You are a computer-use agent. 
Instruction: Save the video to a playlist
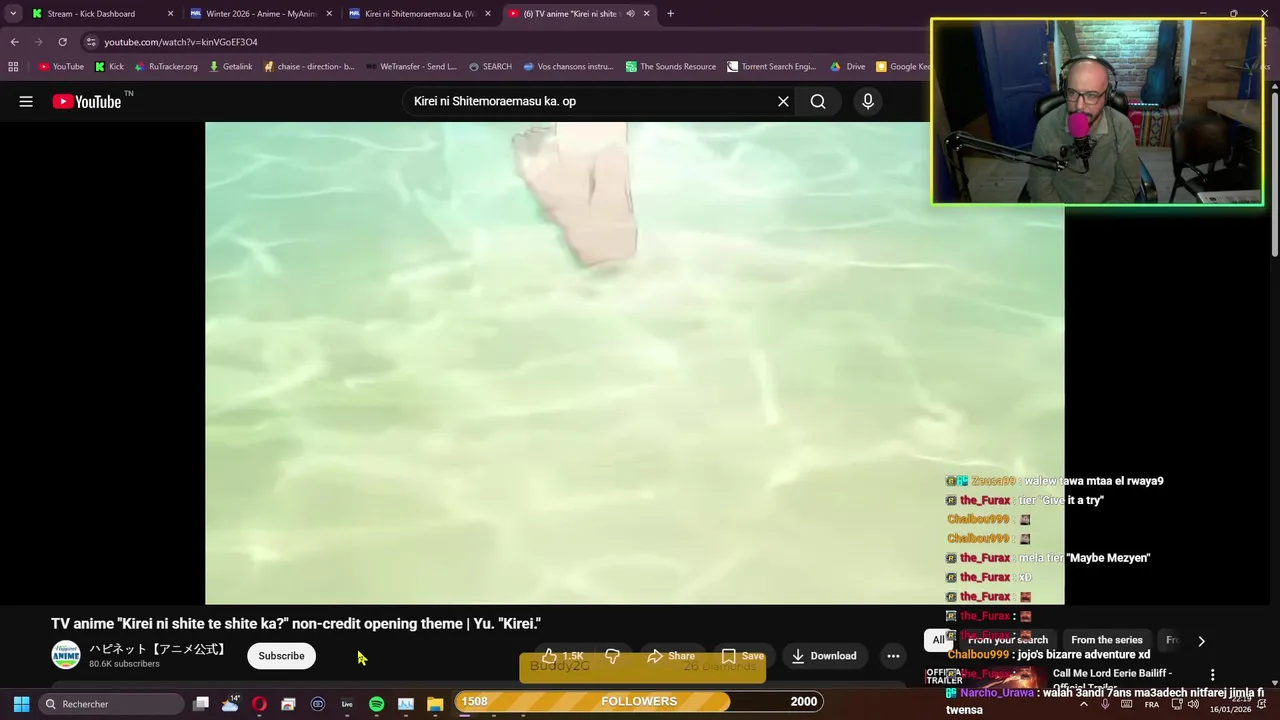(743, 656)
